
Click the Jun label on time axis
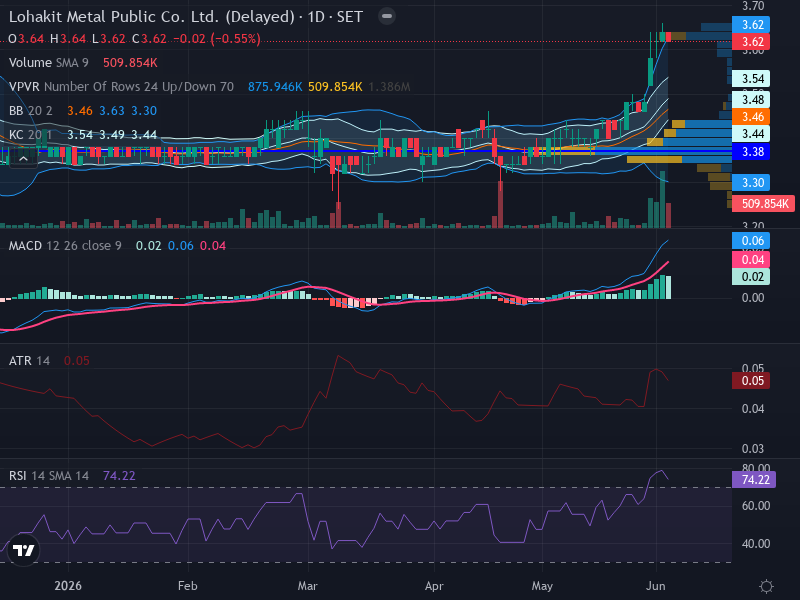[656, 586]
